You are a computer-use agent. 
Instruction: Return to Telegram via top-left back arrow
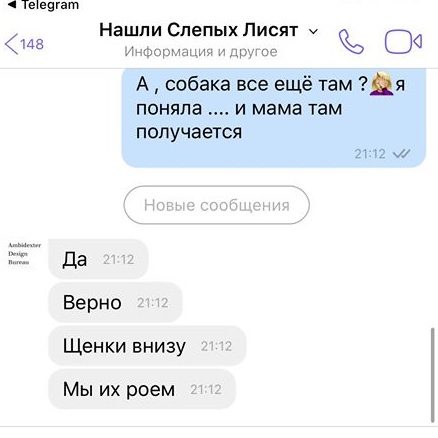coord(43,5)
